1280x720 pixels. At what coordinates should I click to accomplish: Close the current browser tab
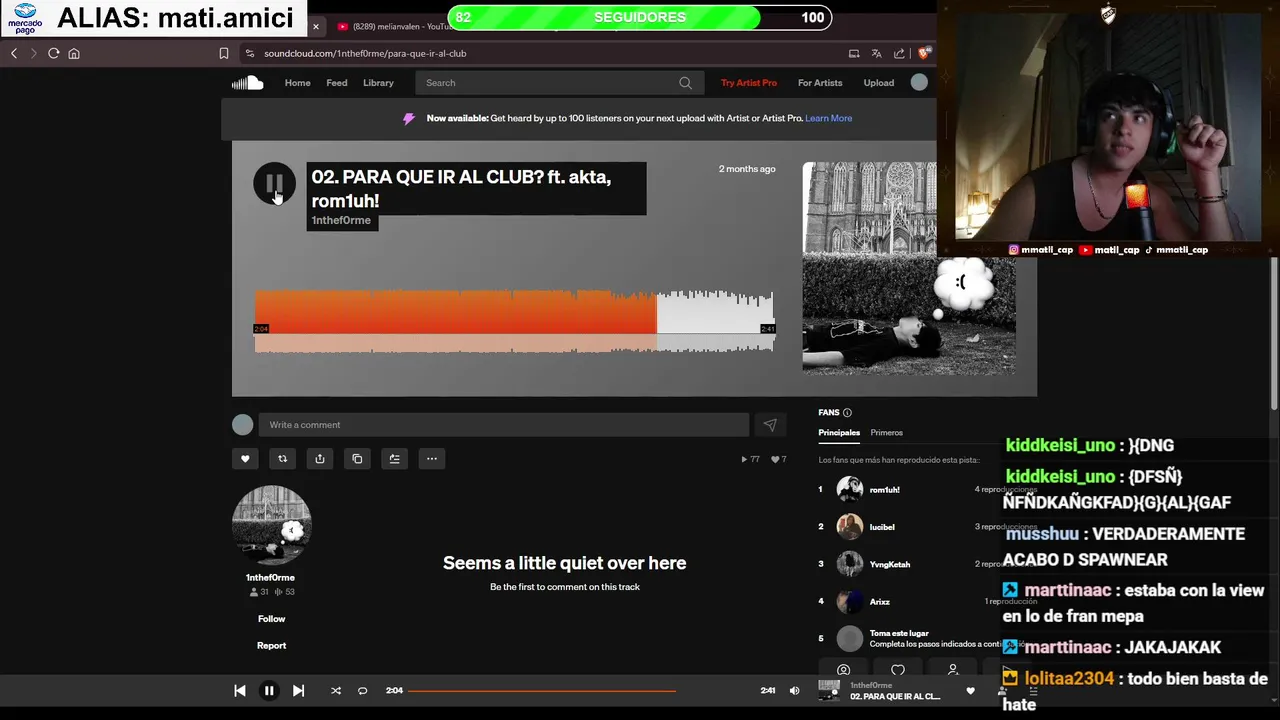316,26
